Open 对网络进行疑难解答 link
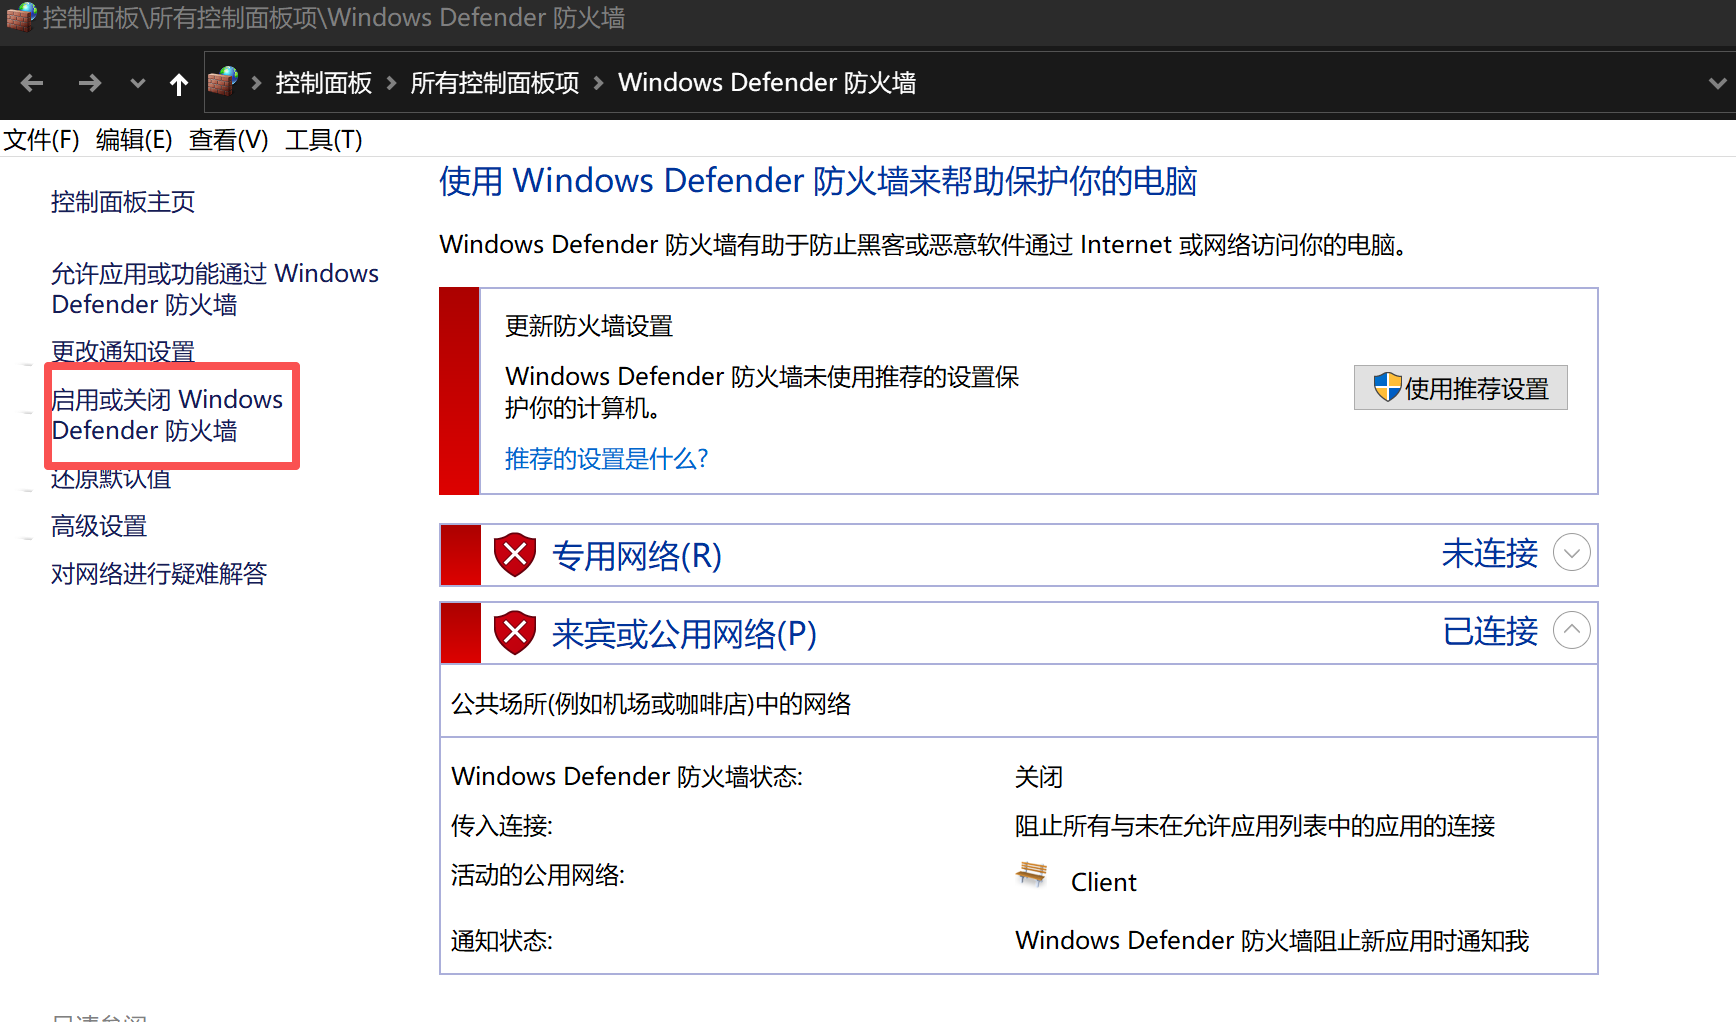This screenshot has width=1736, height=1022. pyautogui.click(x=159, y=574)
